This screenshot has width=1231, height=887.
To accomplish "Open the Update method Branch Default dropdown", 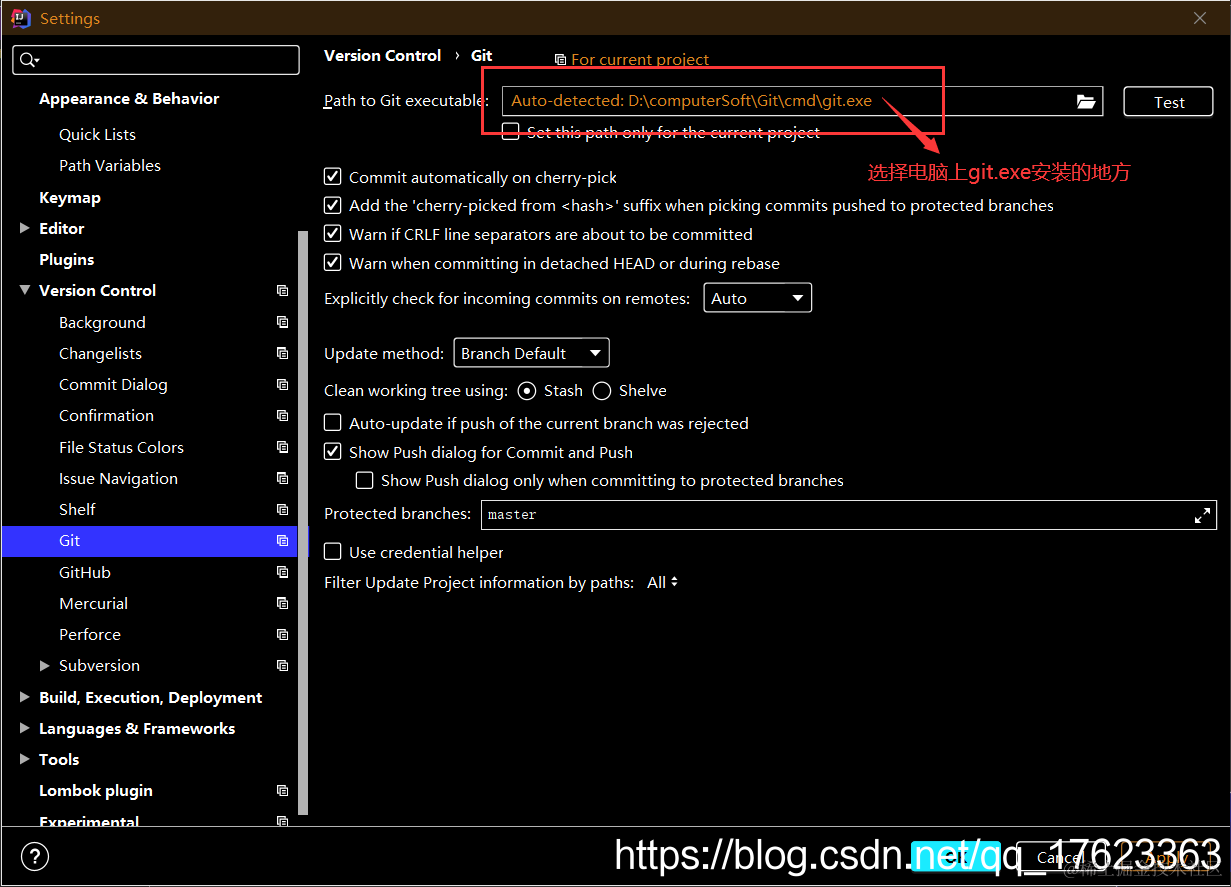I will pyautogui.click(x=531, y=353).
